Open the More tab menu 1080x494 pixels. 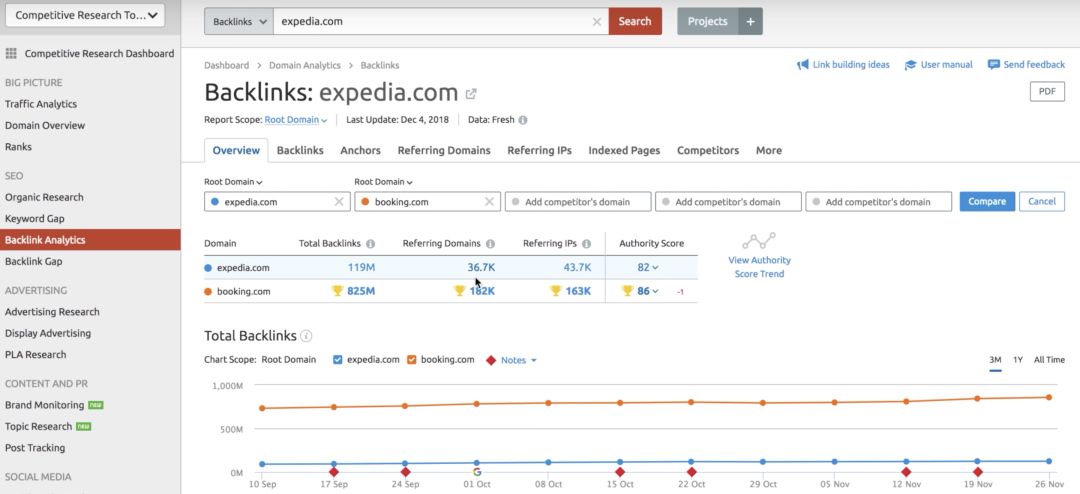tap(769, 150)
